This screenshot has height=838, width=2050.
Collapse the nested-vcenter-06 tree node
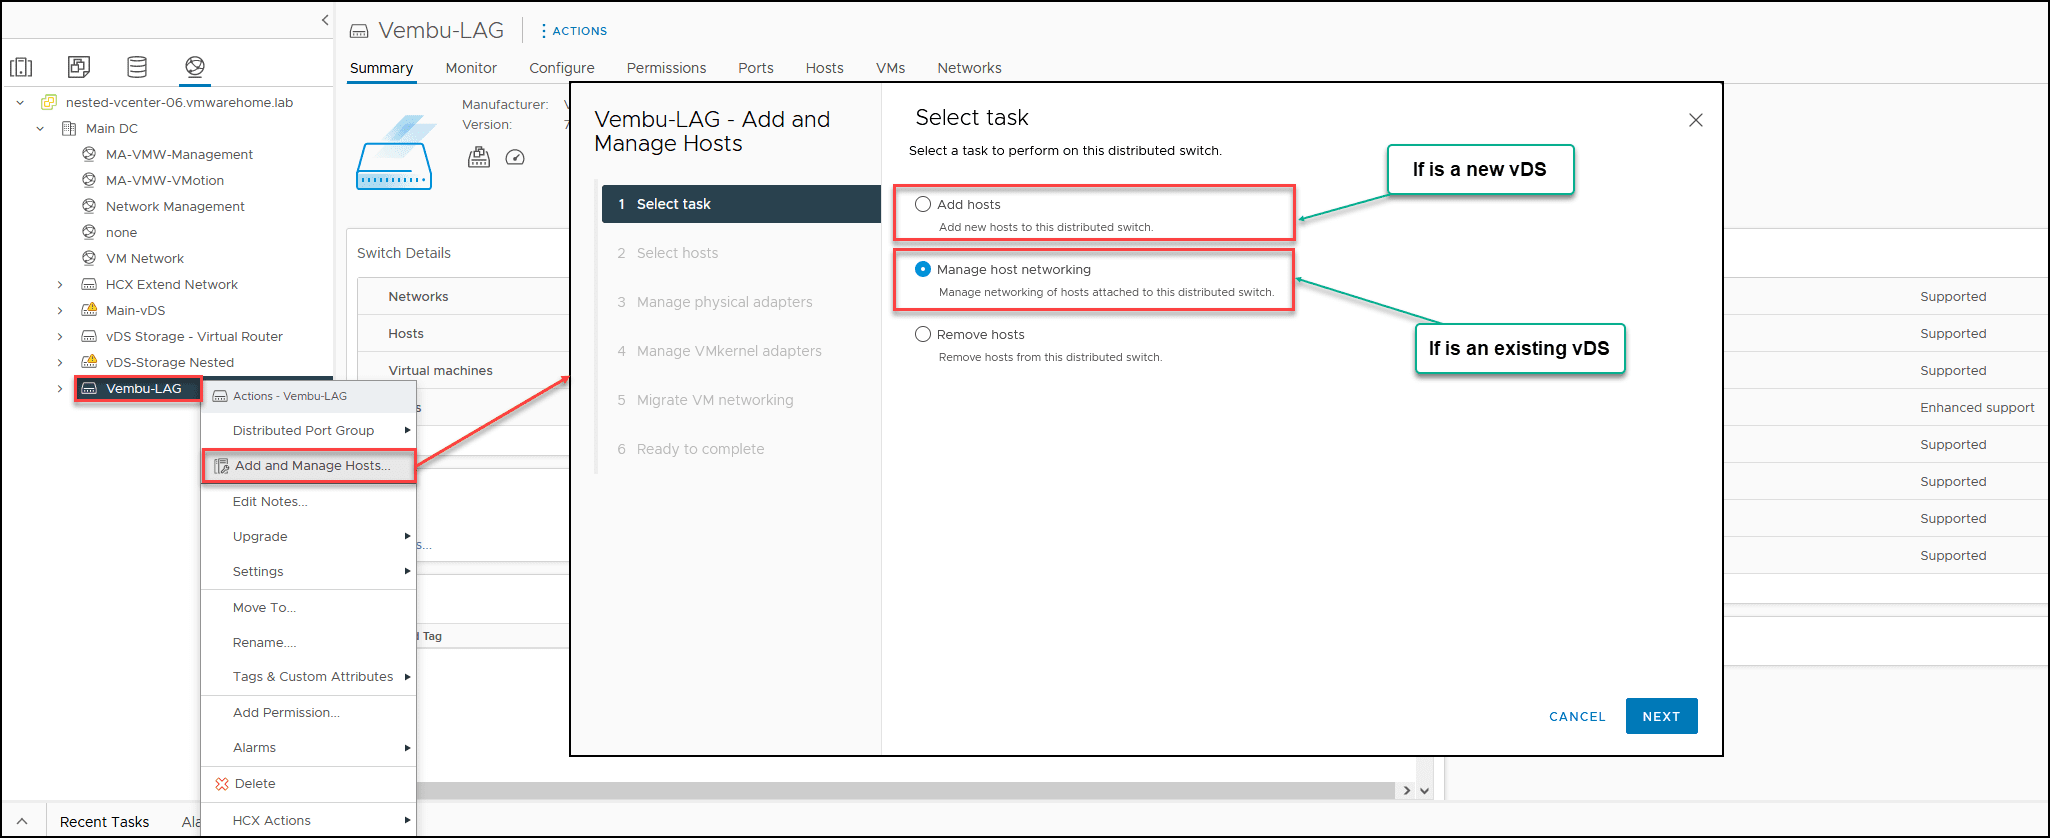(x=20, y=102)
